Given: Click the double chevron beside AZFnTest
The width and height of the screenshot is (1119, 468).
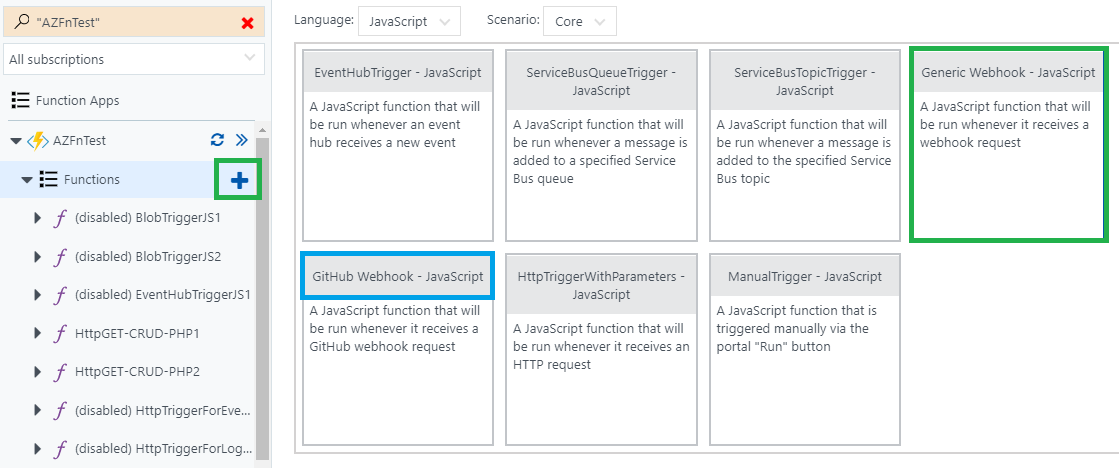Looking at the screenshot, I should (x=241, y=140).
